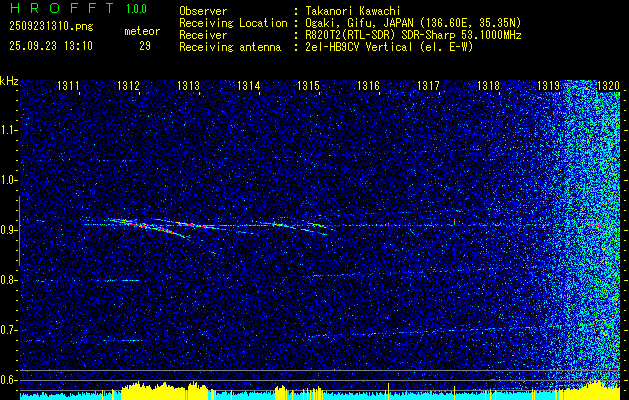Click the 1311 time axis marker
The image size is (629, 400).
coord(68,85)
